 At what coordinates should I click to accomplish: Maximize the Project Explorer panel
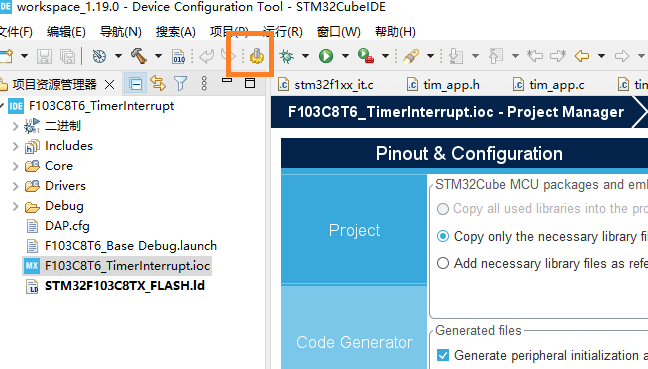(x=250, y=83)
